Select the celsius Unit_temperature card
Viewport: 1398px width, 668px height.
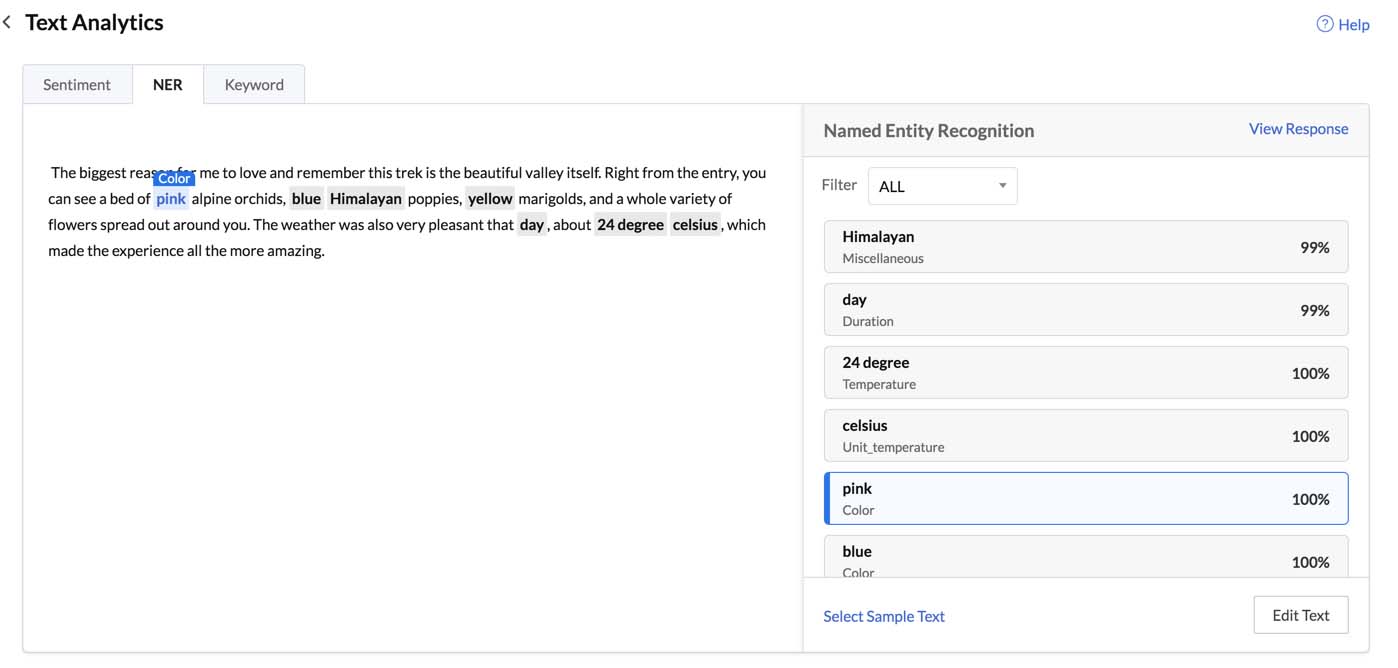1086,436
